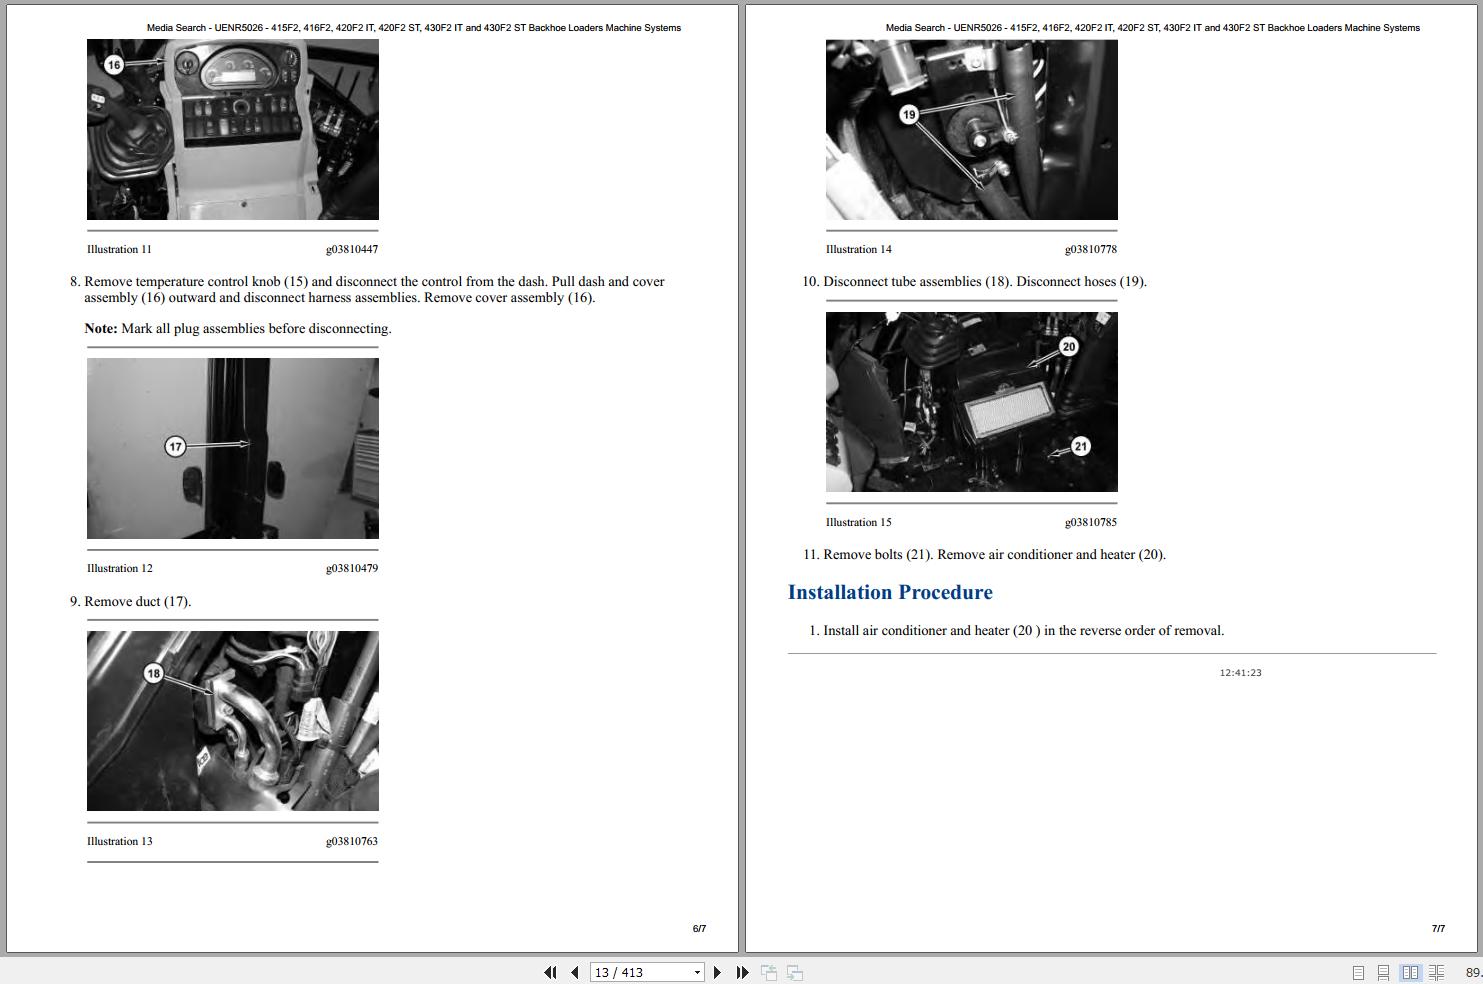Go back to the previous page
The width and height of the screenshot is (1483, 984).
(574, 971)
